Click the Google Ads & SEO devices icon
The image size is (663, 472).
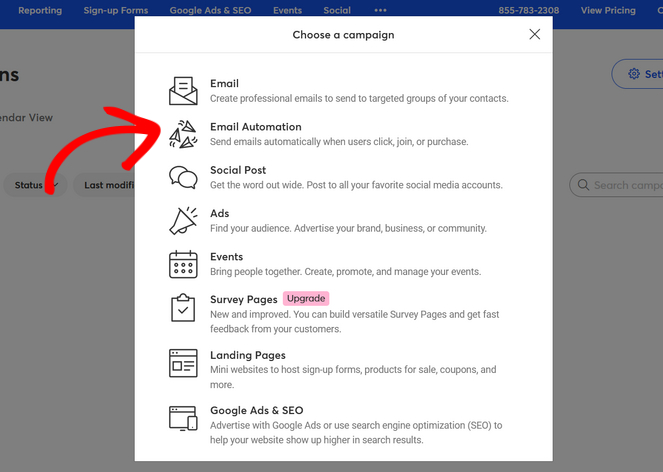[x=183, y=418]
